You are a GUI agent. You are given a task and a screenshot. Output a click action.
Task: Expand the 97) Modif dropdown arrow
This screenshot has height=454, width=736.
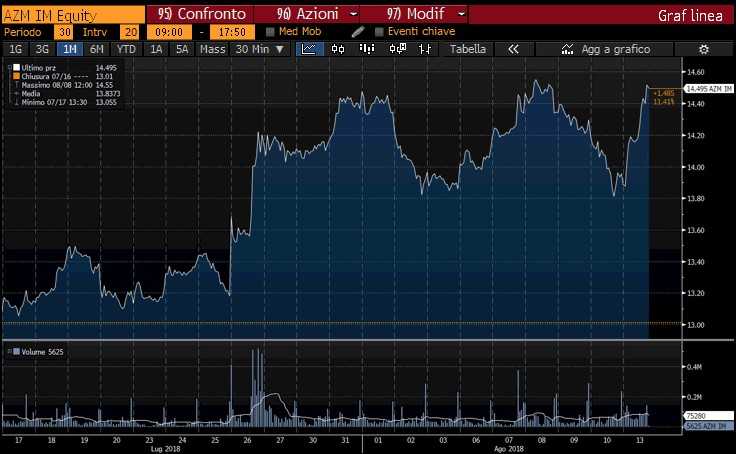coord(461,15)
